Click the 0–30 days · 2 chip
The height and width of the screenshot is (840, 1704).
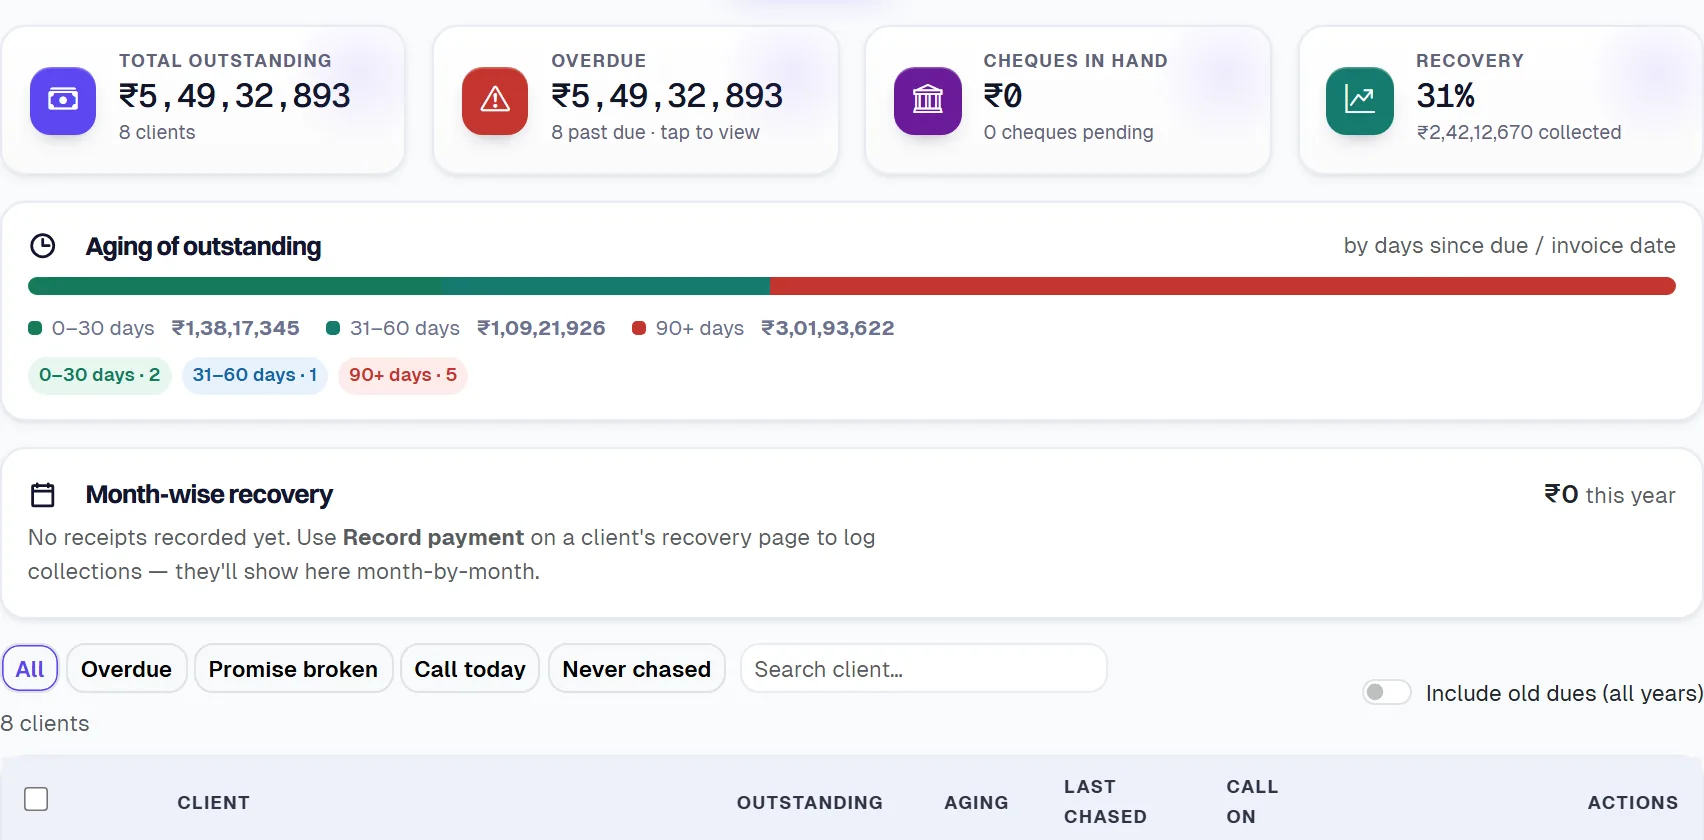(x=100, y=375)
